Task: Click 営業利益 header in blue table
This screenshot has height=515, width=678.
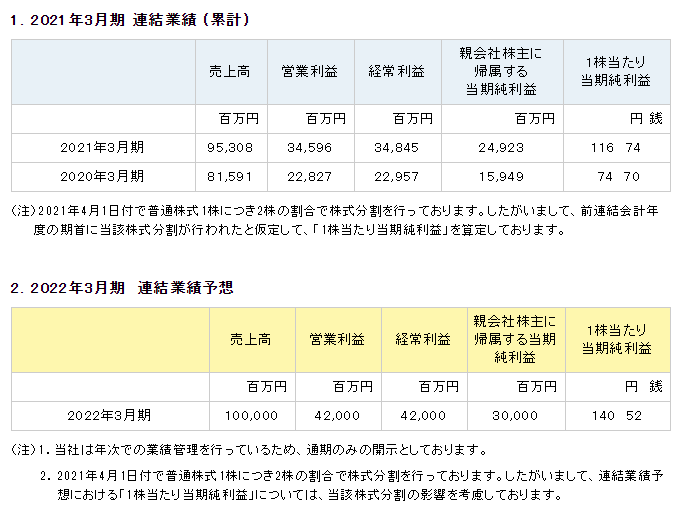Action: click(310, 71)
